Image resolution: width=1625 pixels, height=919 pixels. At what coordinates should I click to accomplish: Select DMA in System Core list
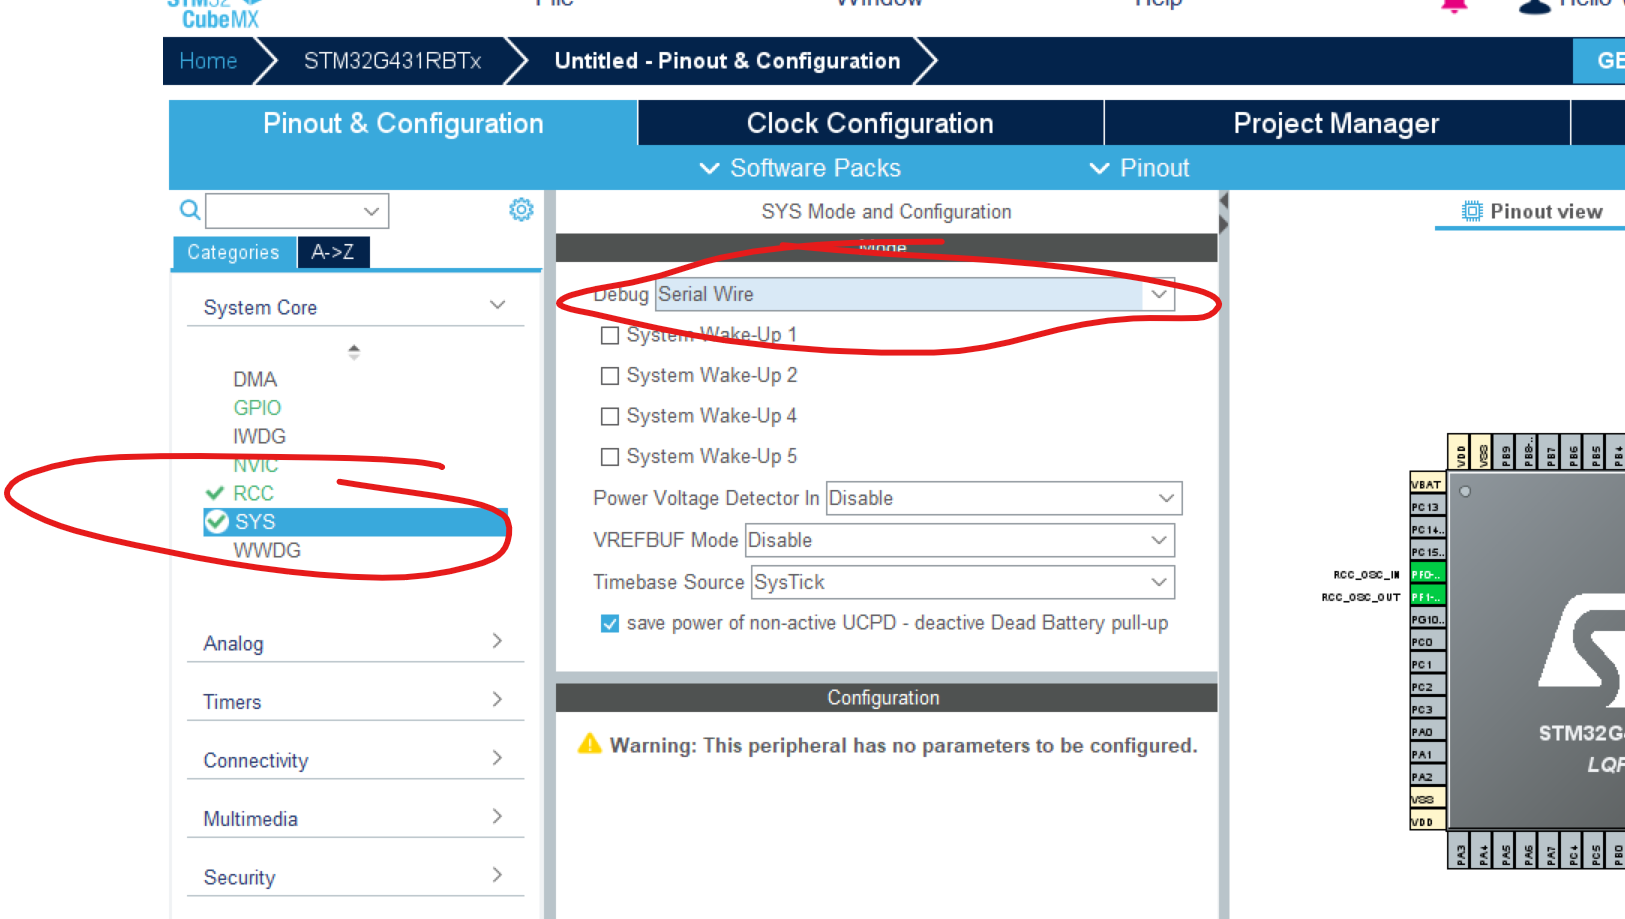(255, 379)
